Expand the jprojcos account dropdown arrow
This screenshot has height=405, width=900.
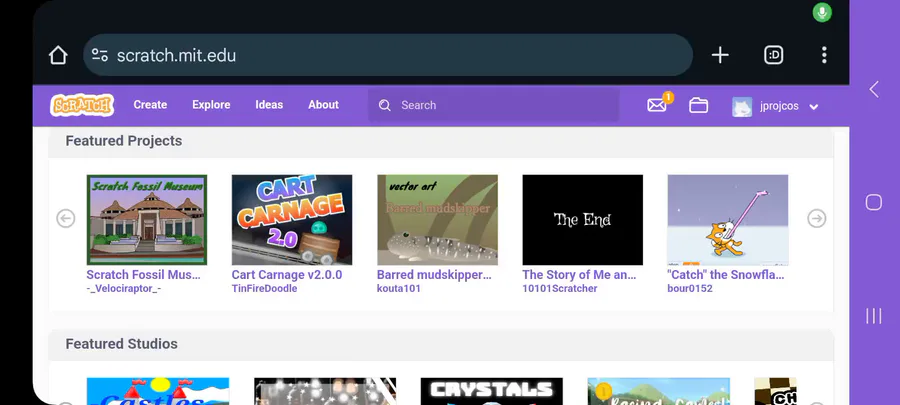[x=813, y=107]
